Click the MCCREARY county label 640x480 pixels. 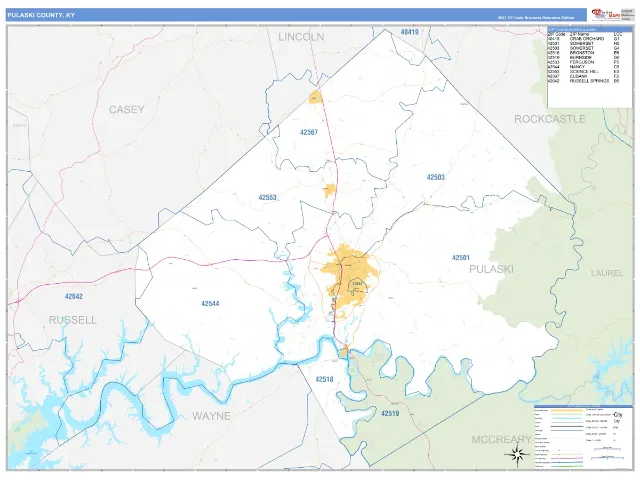(x=501, y=440)
